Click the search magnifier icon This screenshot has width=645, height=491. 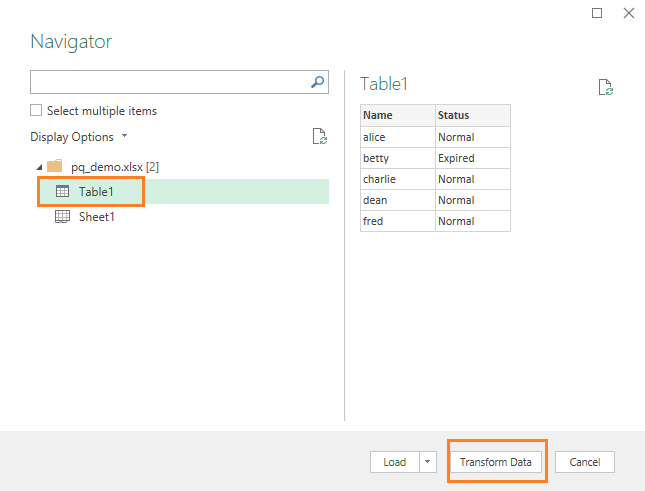pos(317,82)
